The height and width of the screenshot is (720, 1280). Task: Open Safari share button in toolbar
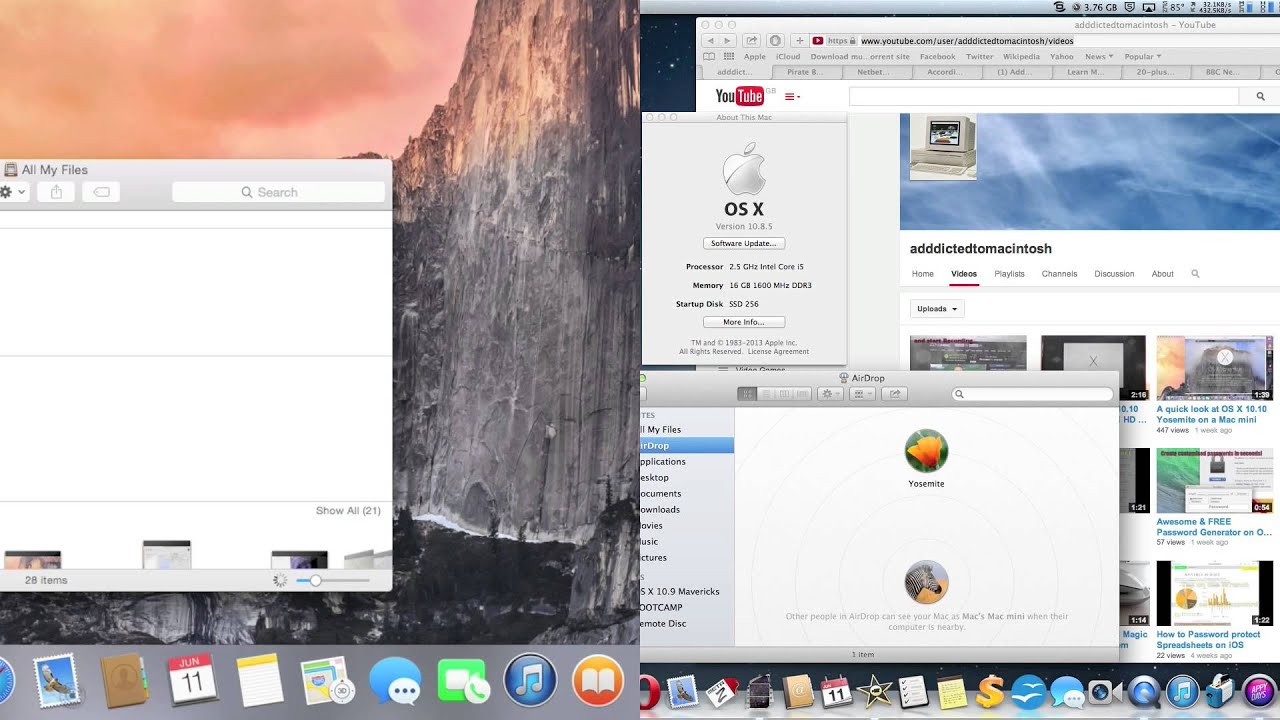click(751, 41)
